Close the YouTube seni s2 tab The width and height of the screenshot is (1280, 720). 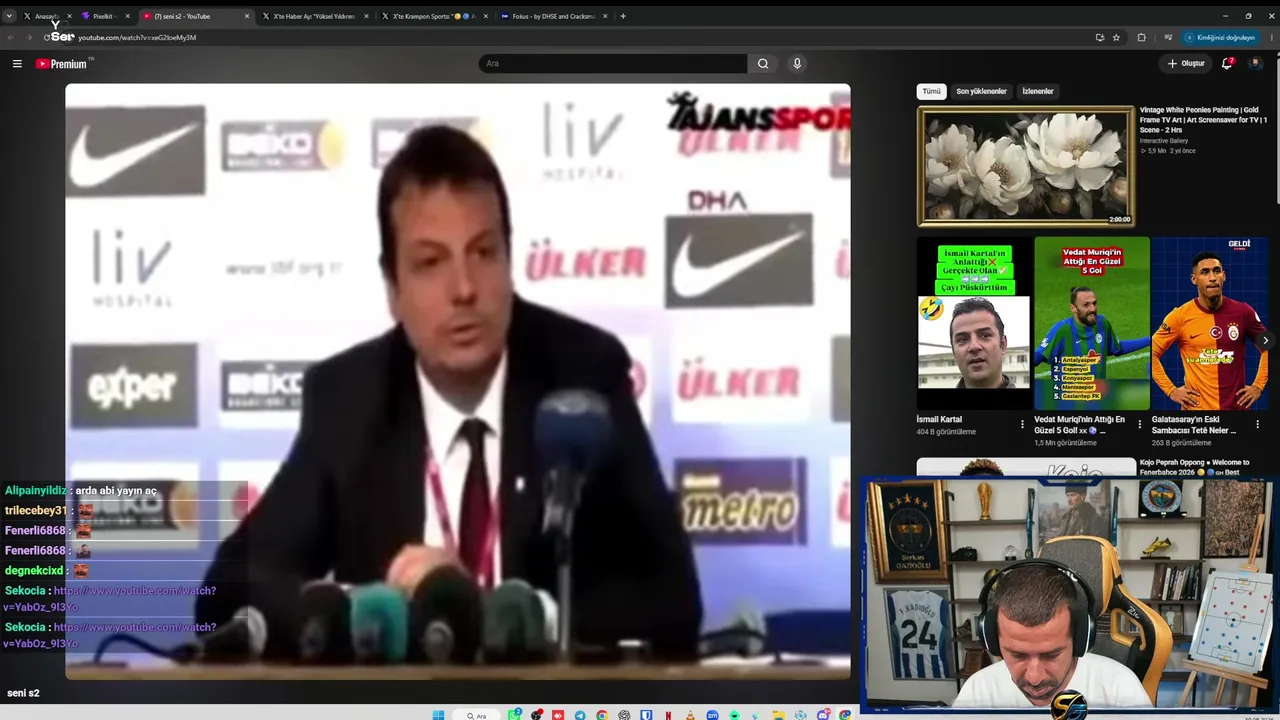click(247, 16)
